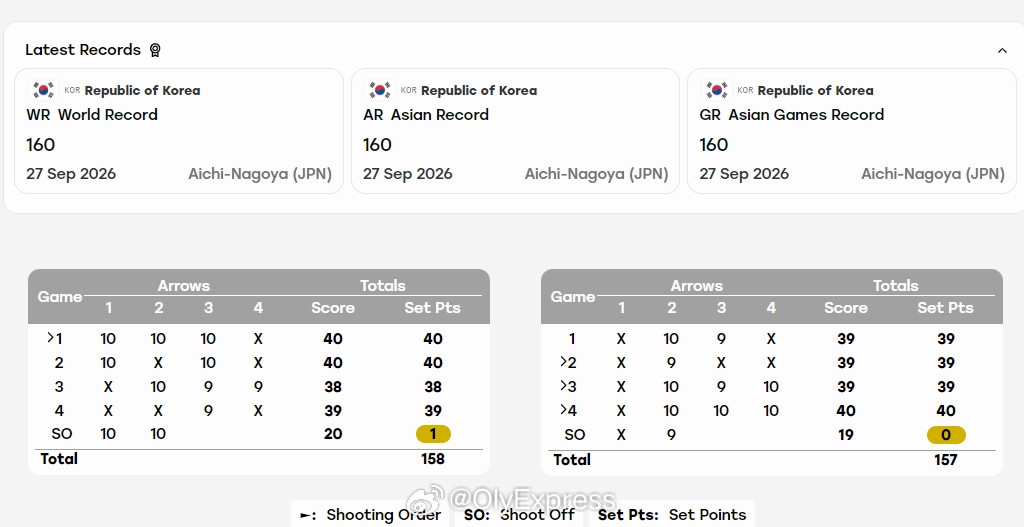Click the Game header in the 158-total table

point(59,297)
